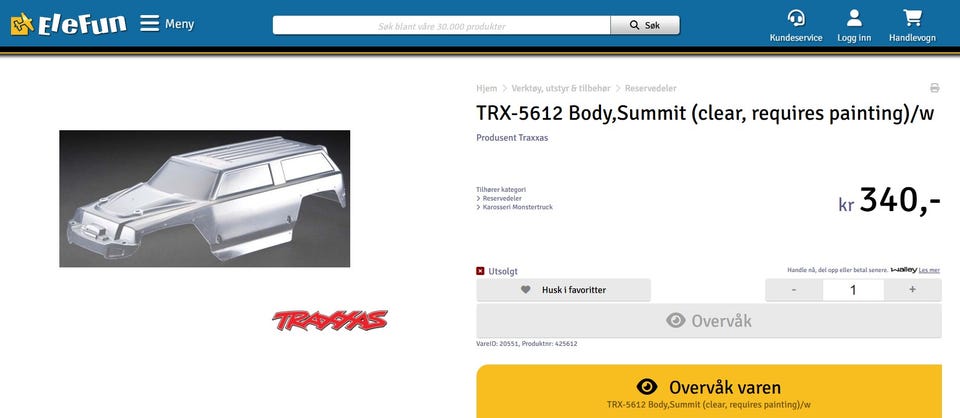Click yellow Overvåk varen banner
The image size is (960, 418).
click(709, 391)
